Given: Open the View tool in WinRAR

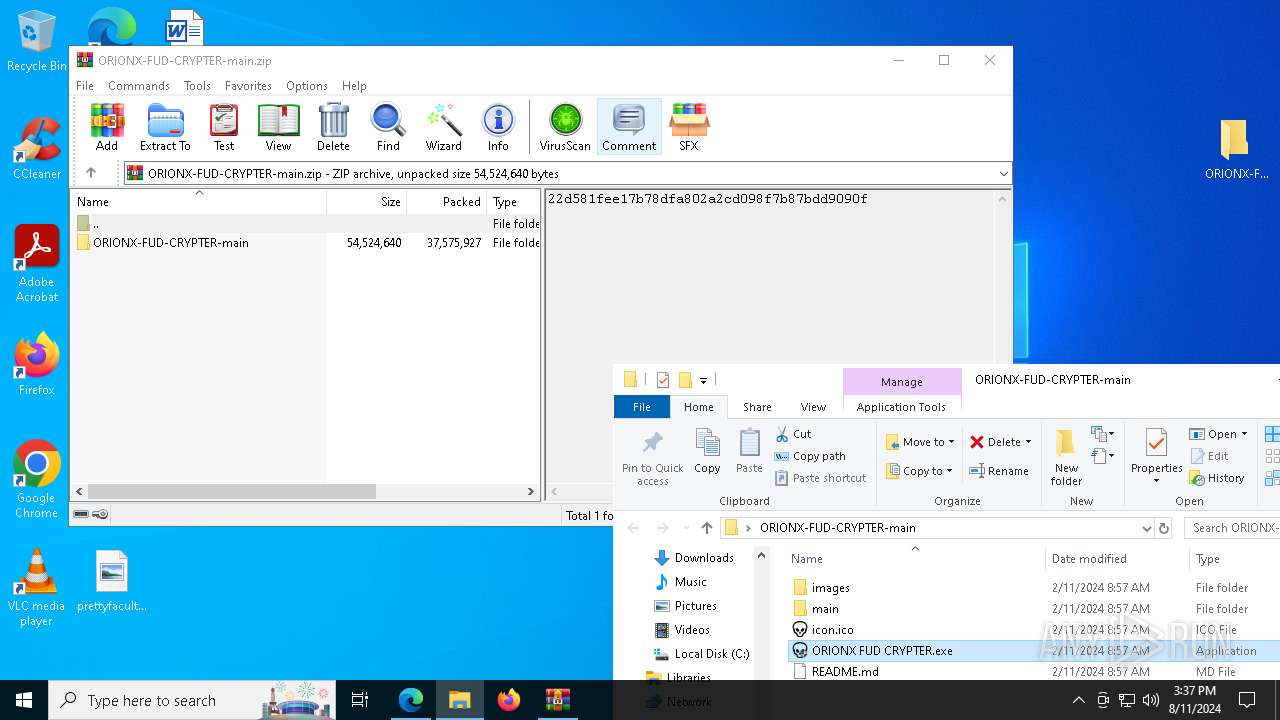Looking at the screenshot, I should click(x=278, y=127).
